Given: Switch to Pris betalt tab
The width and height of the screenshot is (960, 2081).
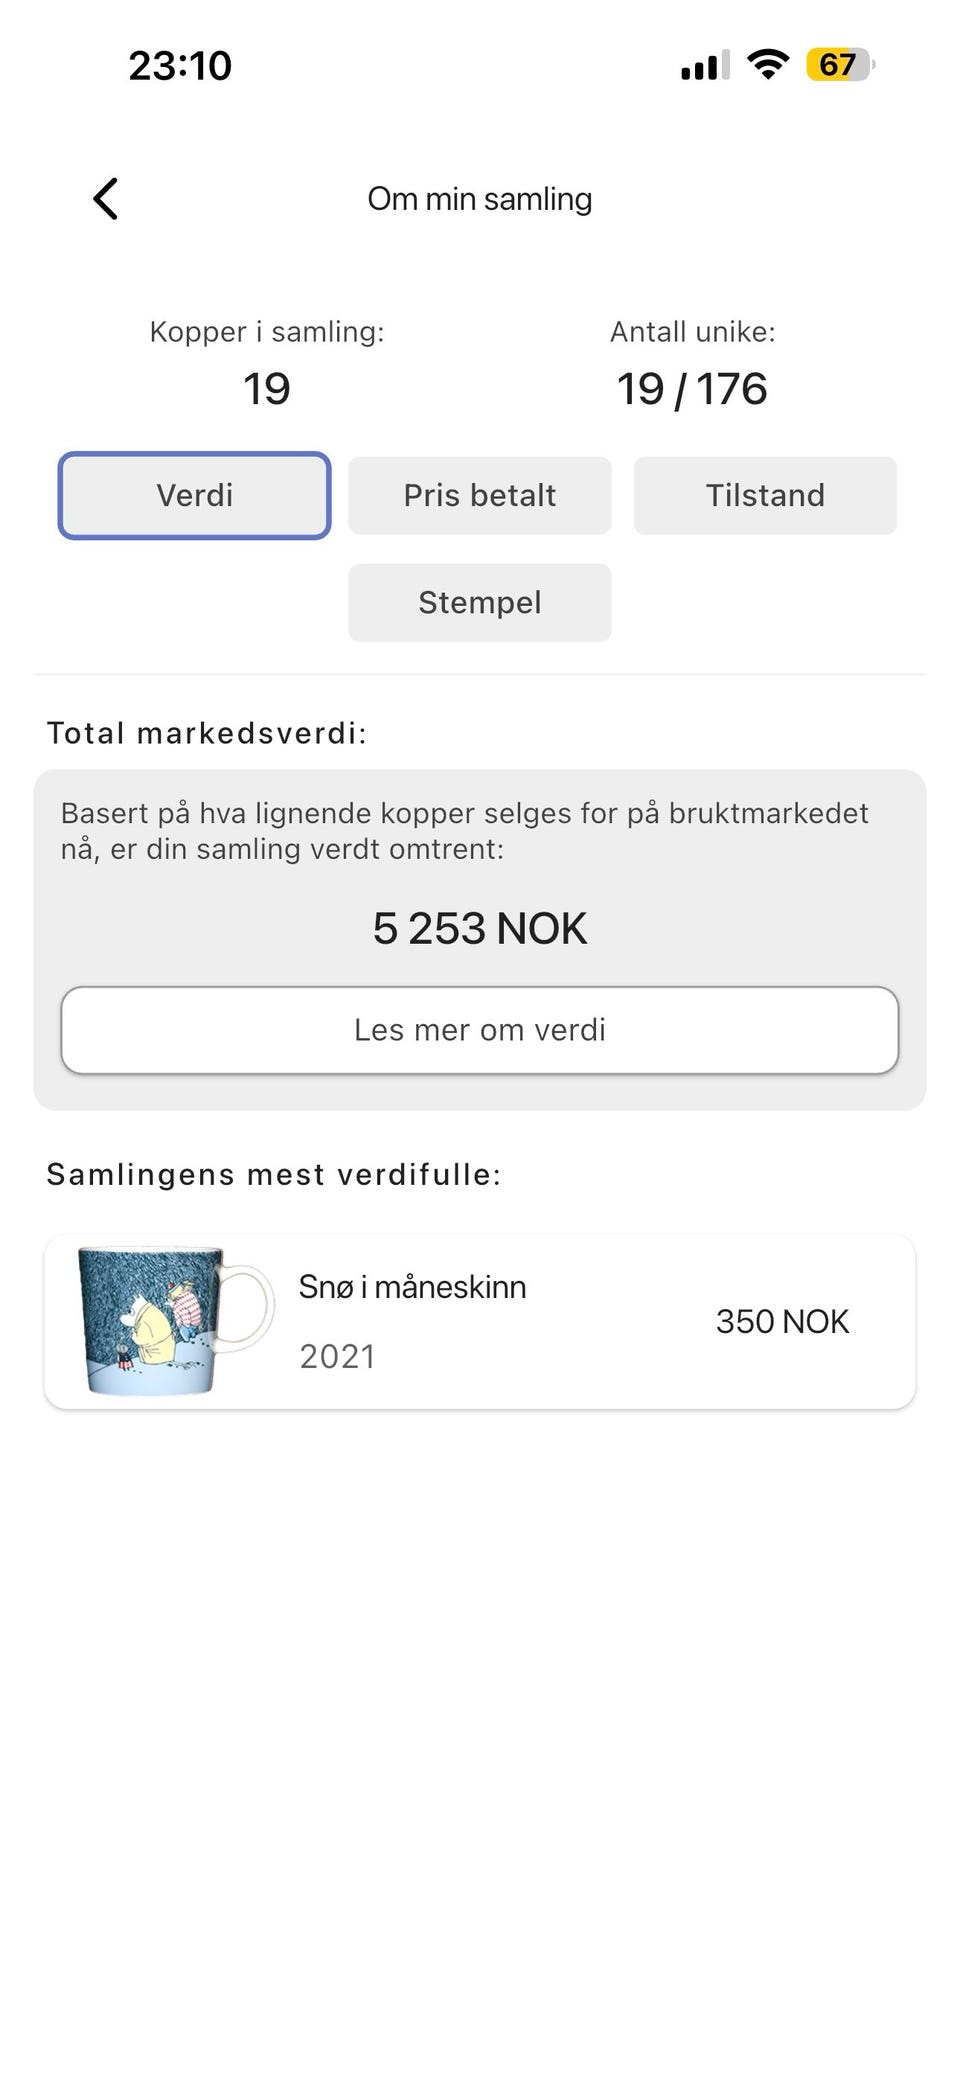Looking at the screenshot, I should pos(480,496).
